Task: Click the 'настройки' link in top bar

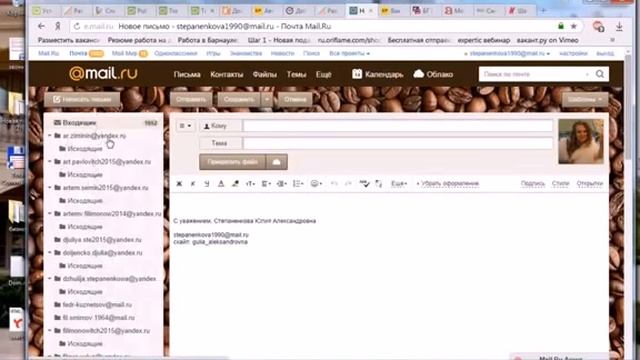Action: click(x=573, y=53)
